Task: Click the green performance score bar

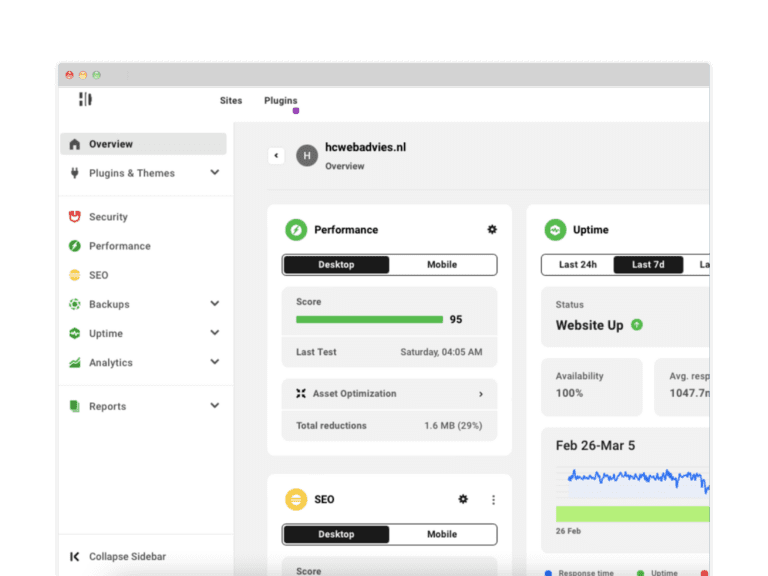Action: pyautogui.click(x=369, y=319)
